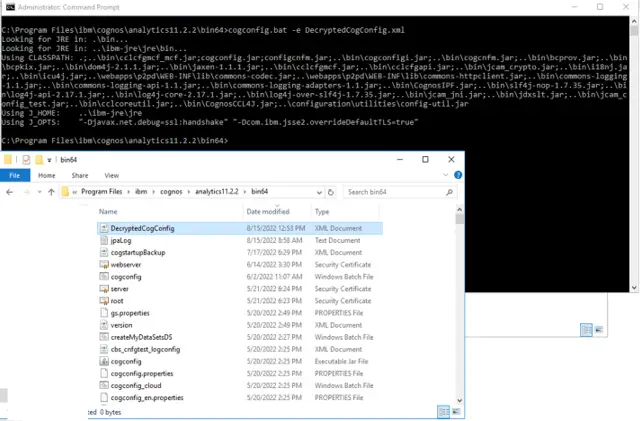This screenshot has height=421, width=640.
Task: Select the cogconfig_en.properties file
Action: click(240, 398)
